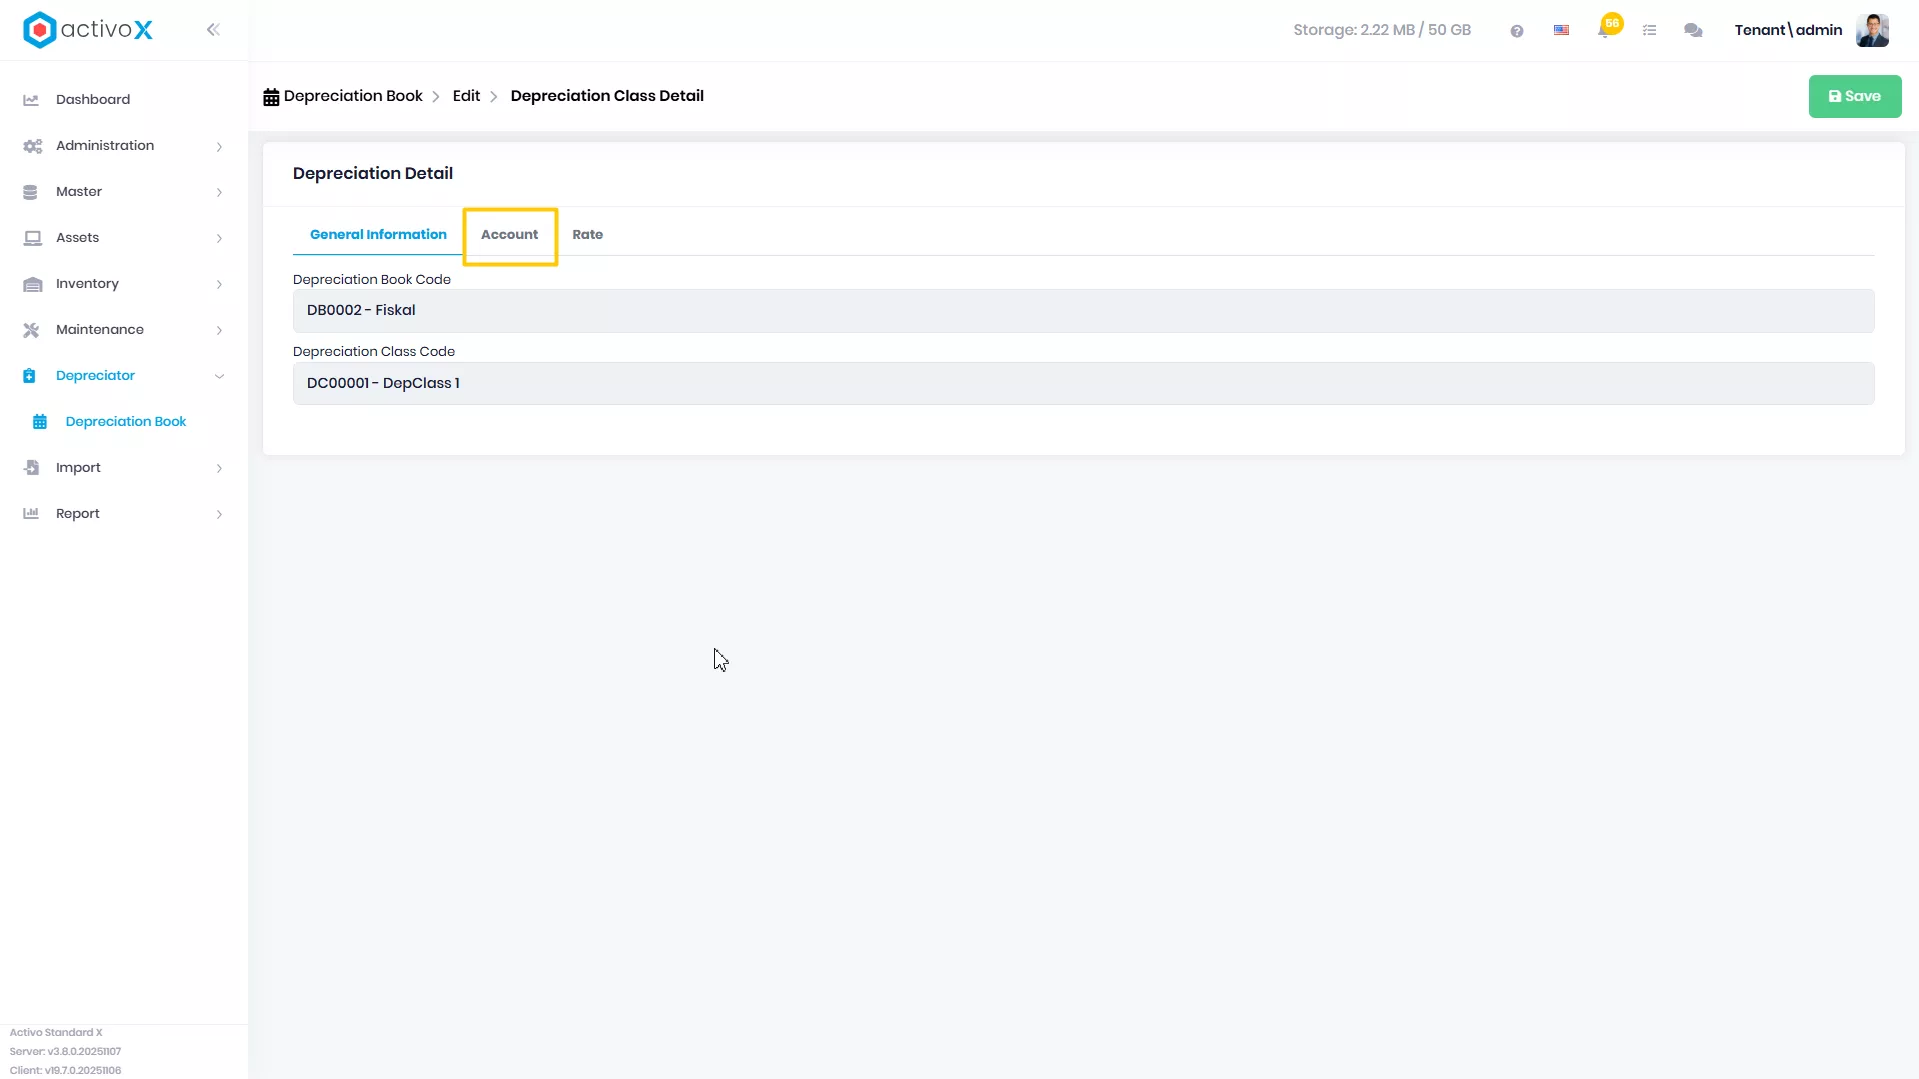Expand Inventory menu chevron
1919x1079 pixels.
pos(219,285)
